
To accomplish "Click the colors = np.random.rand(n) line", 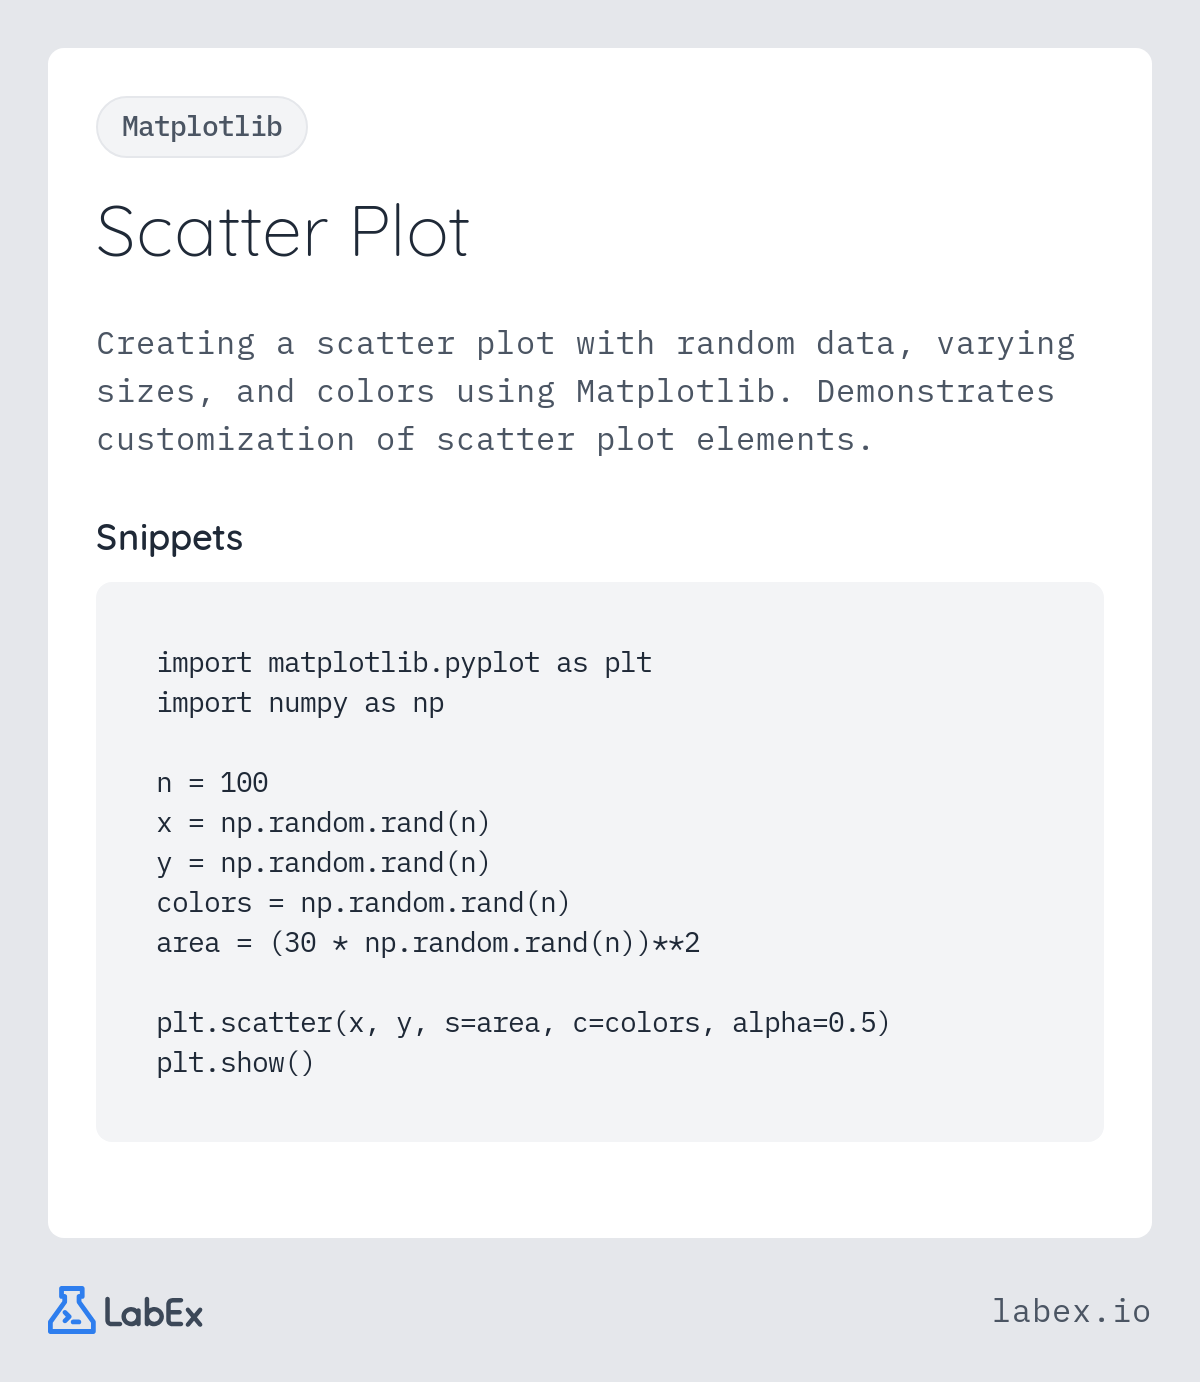I will tap(363, 903).
